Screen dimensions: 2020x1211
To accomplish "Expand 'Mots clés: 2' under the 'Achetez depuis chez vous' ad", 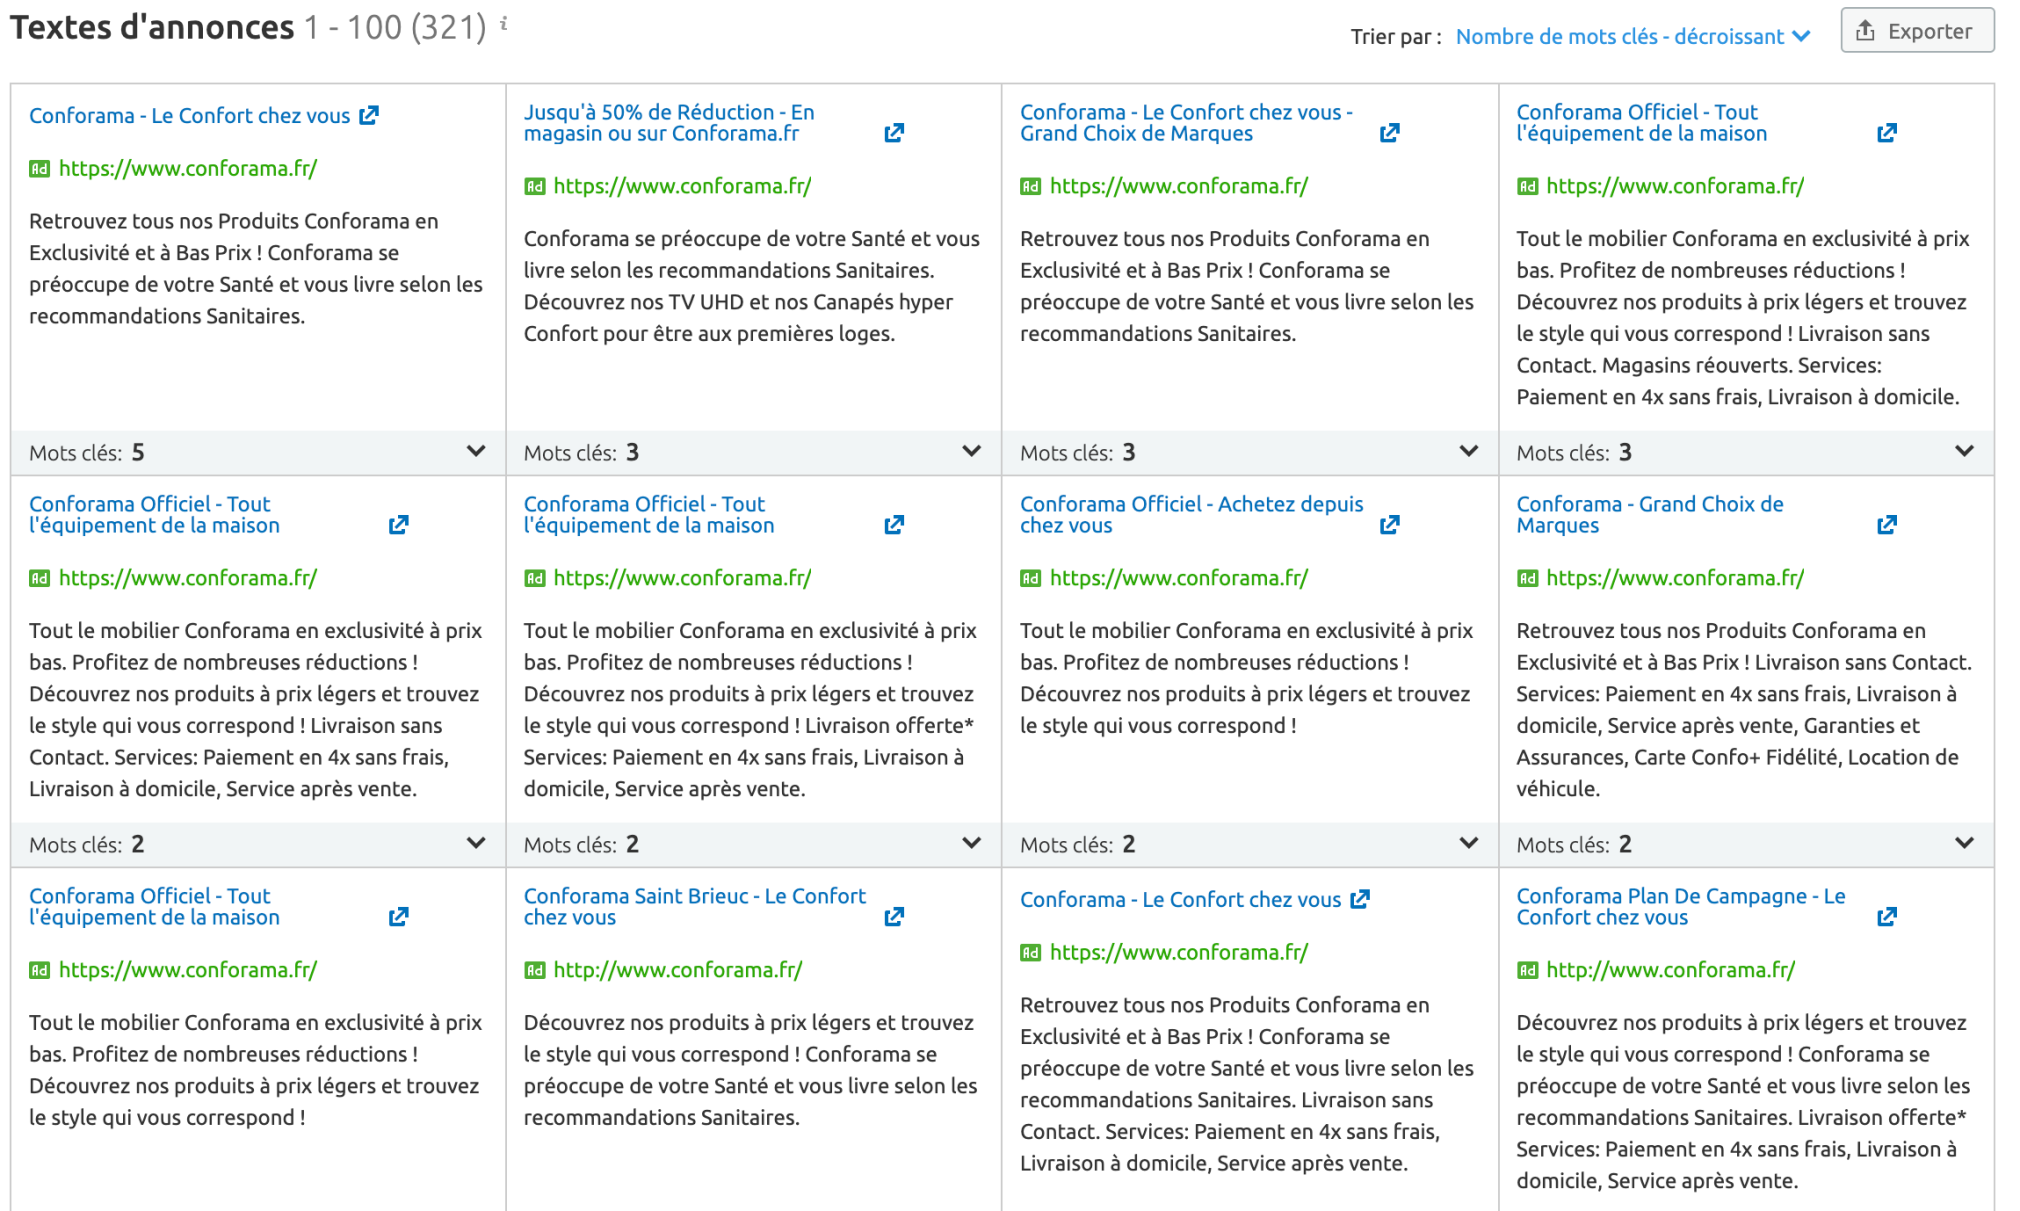I will [1468, 844].
